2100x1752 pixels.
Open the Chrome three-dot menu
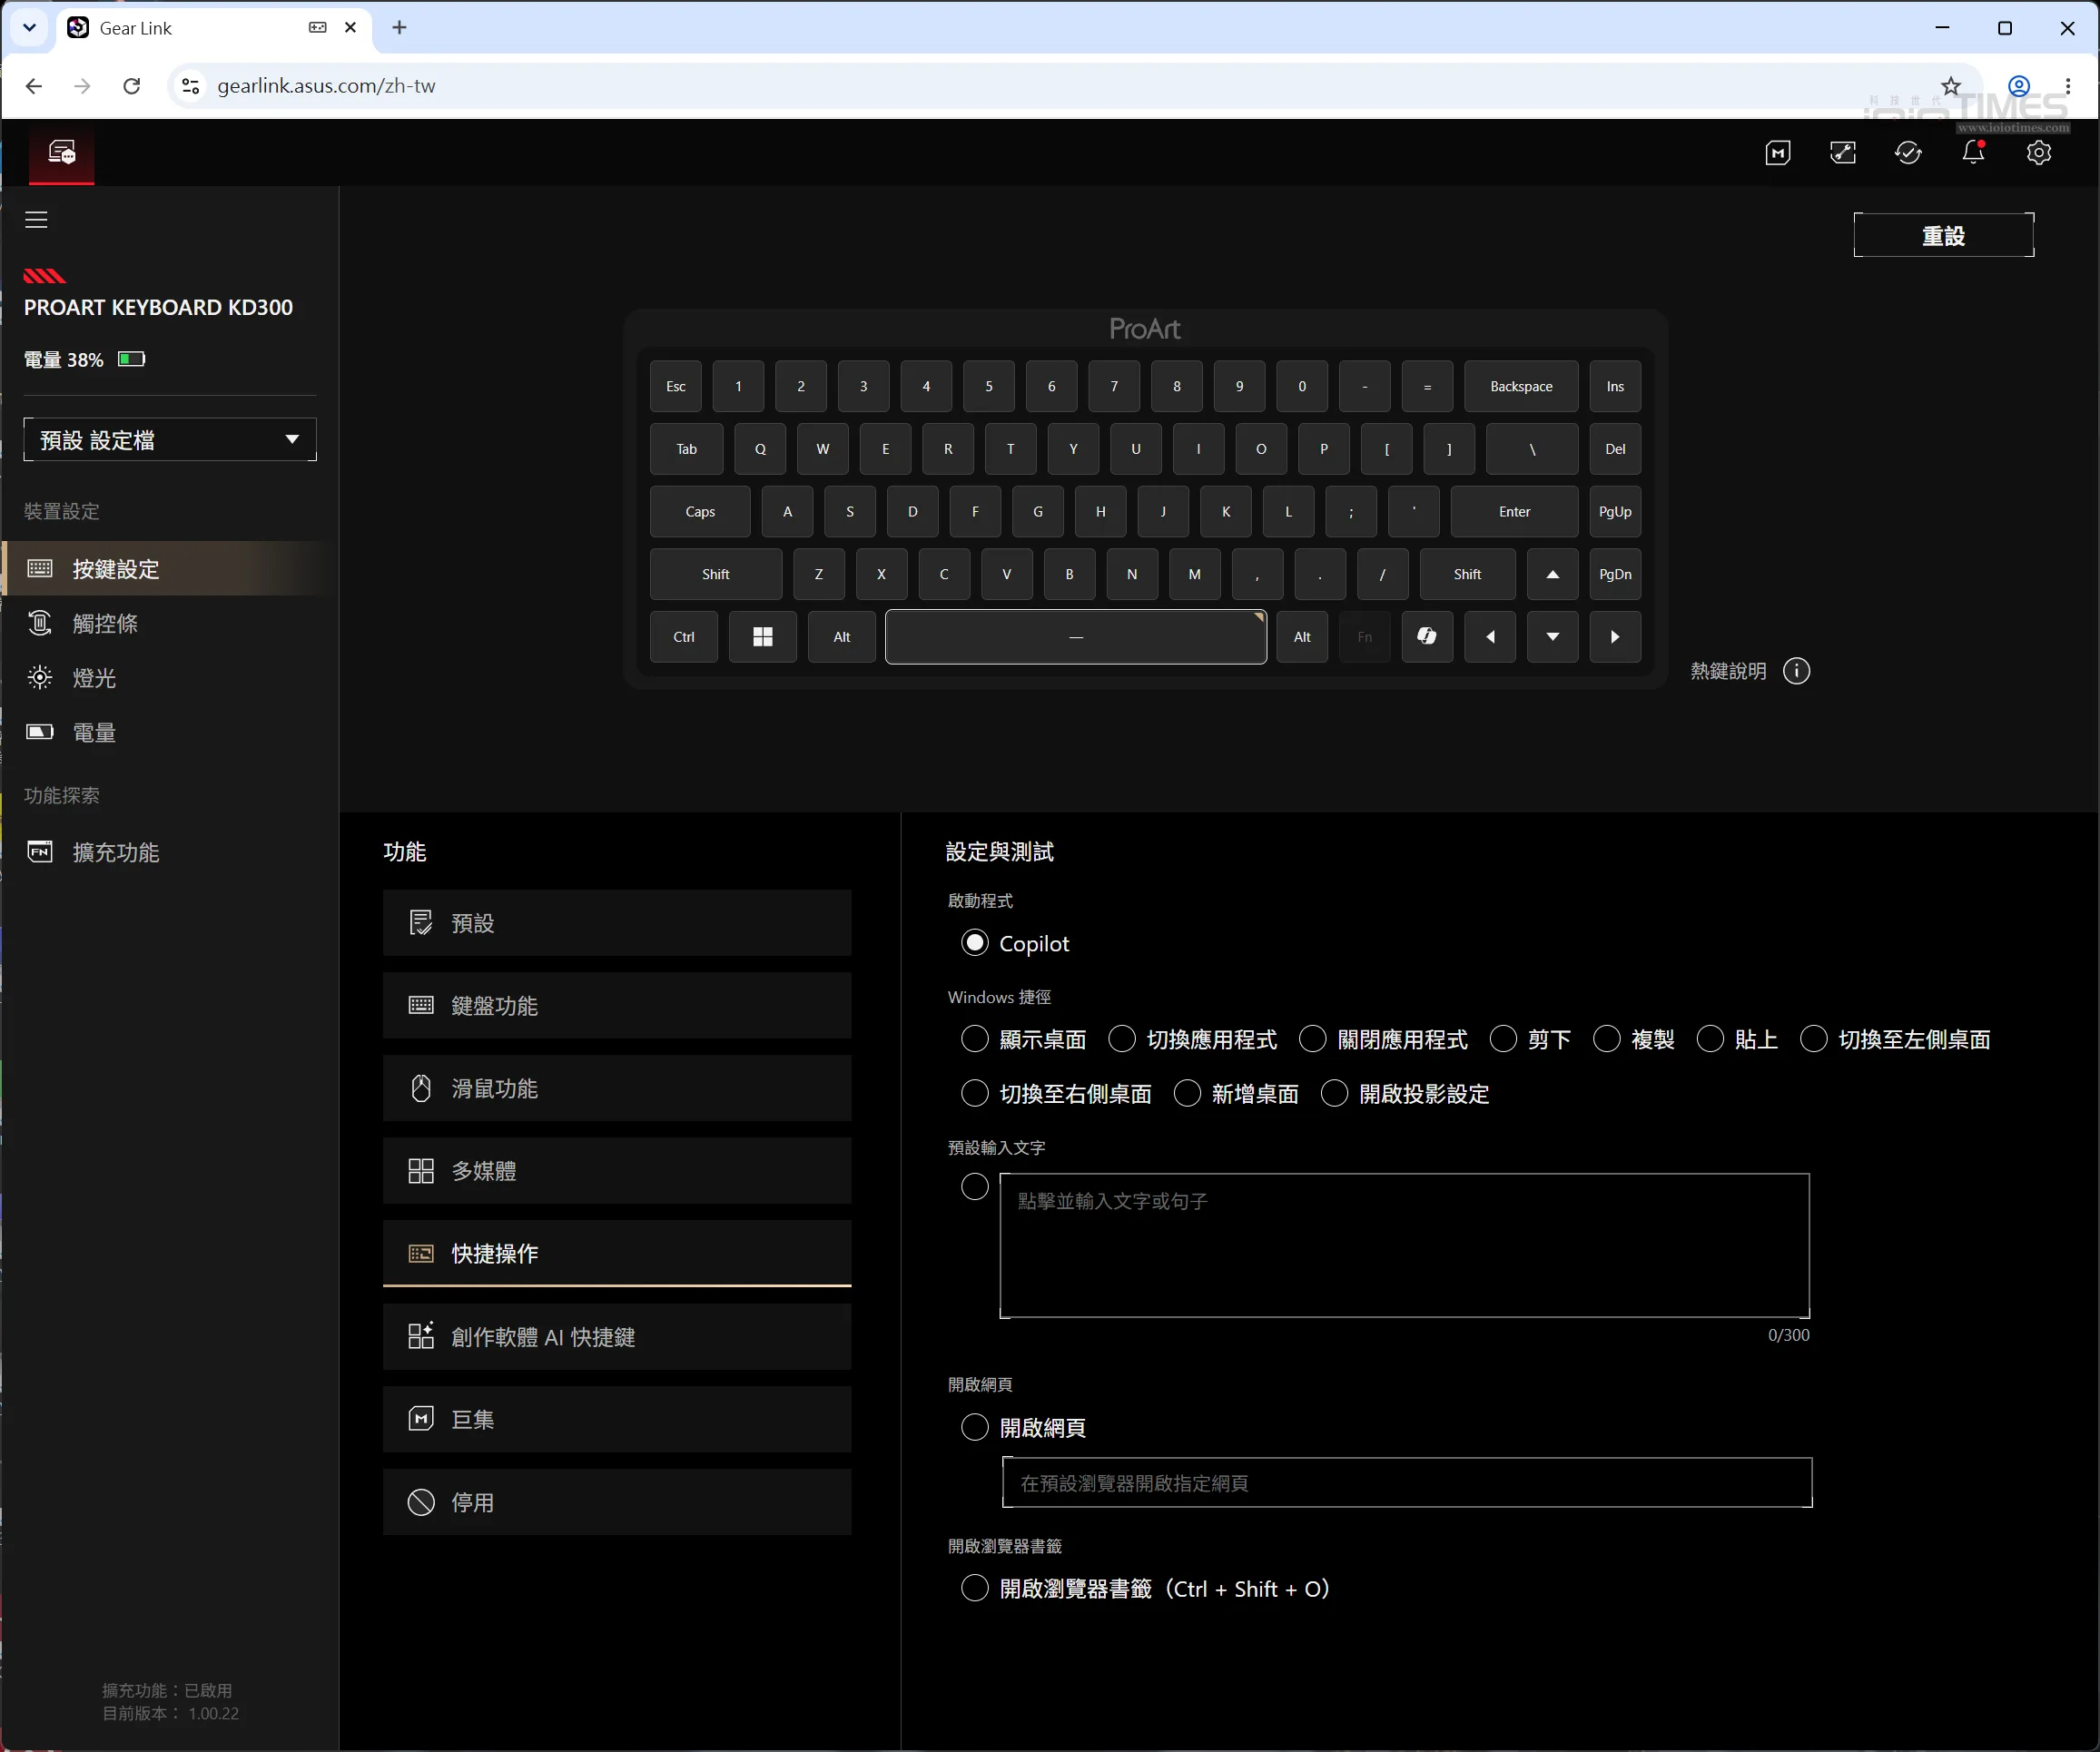coord(2068,86)
